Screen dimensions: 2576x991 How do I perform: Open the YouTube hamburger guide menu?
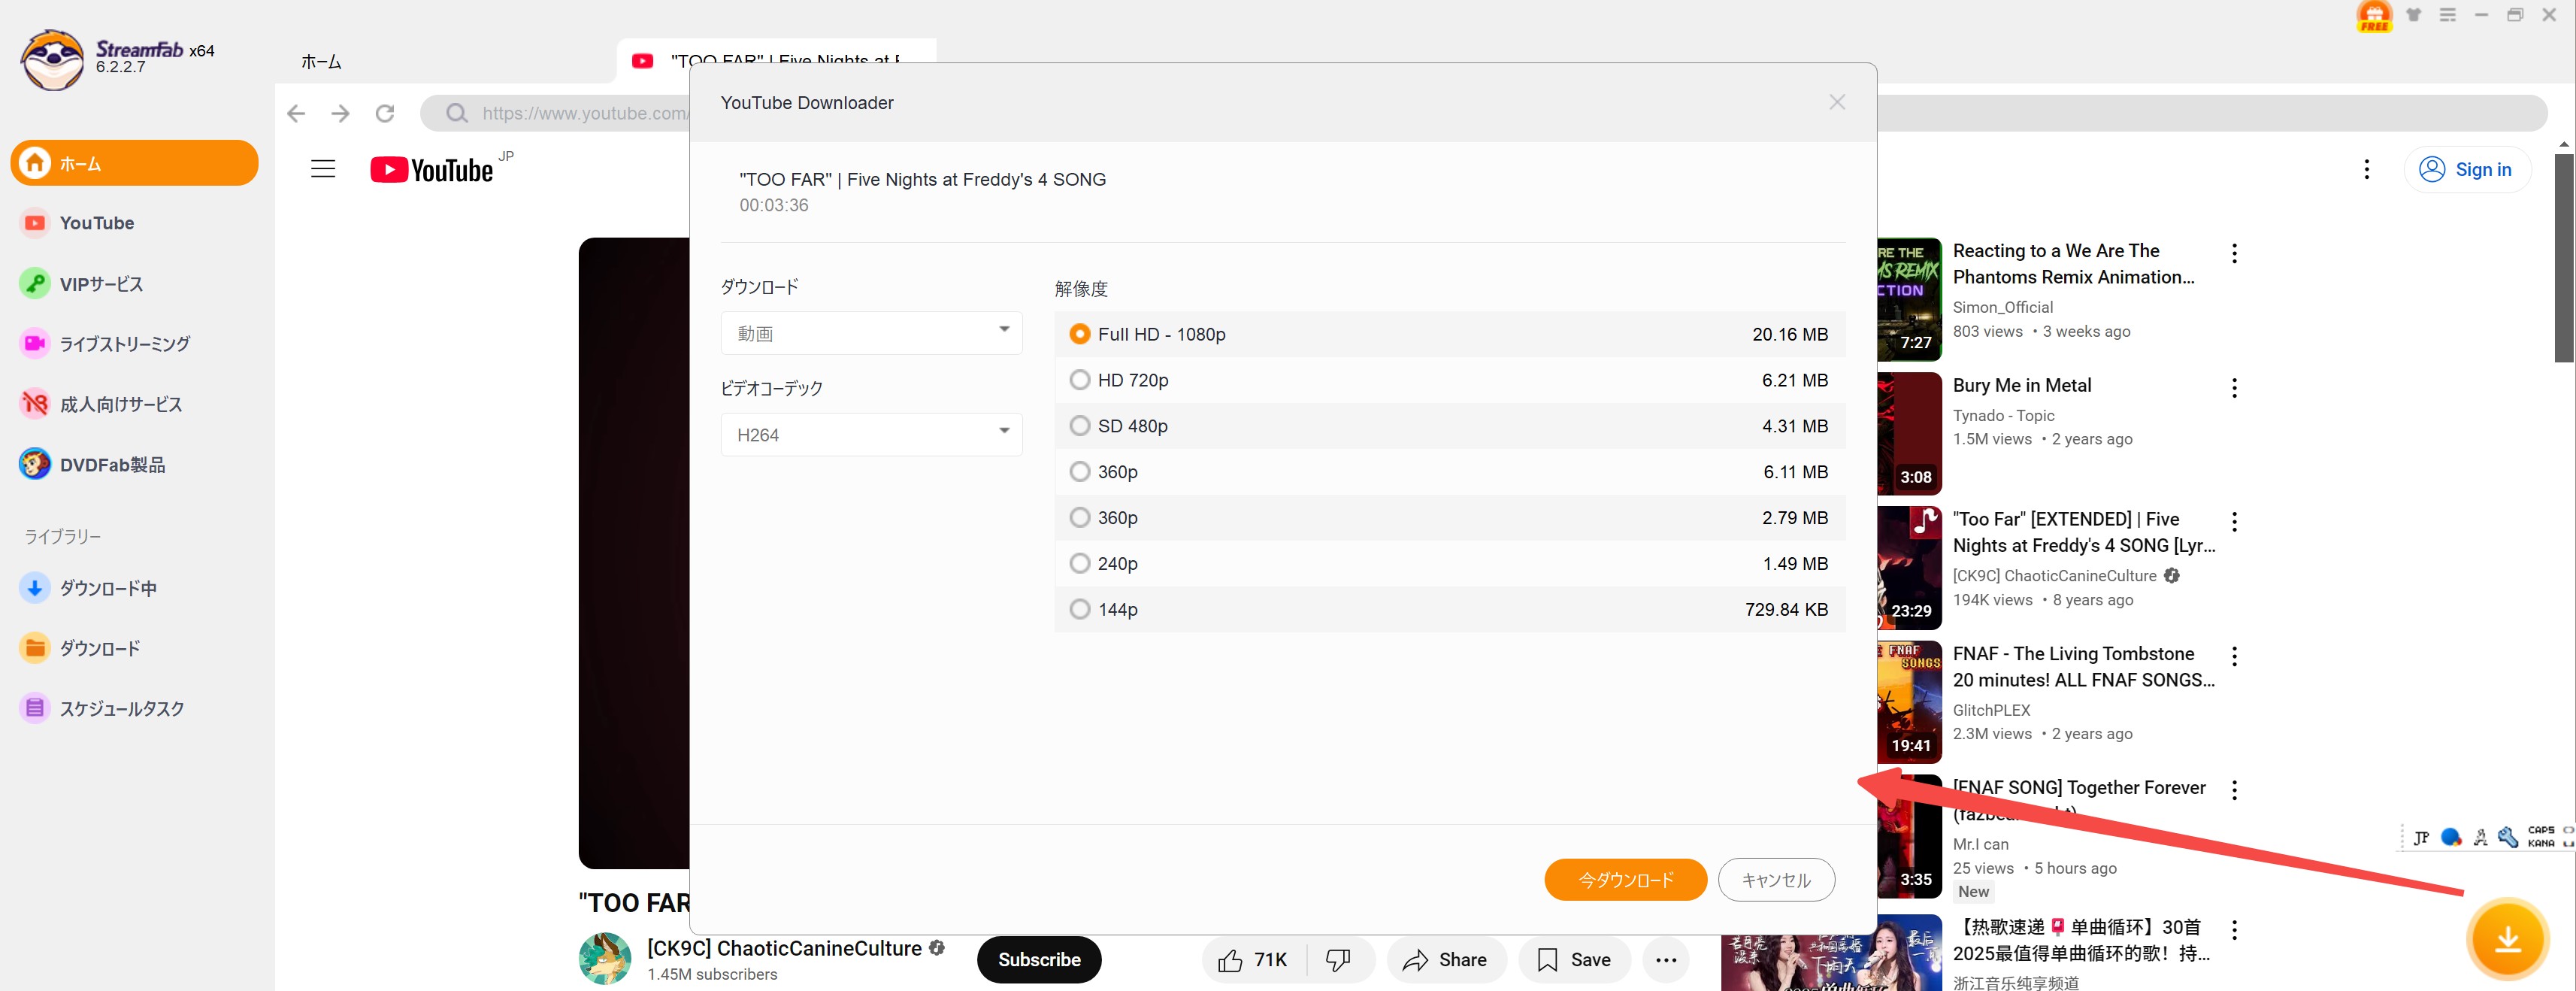click(x=323, y=169)
